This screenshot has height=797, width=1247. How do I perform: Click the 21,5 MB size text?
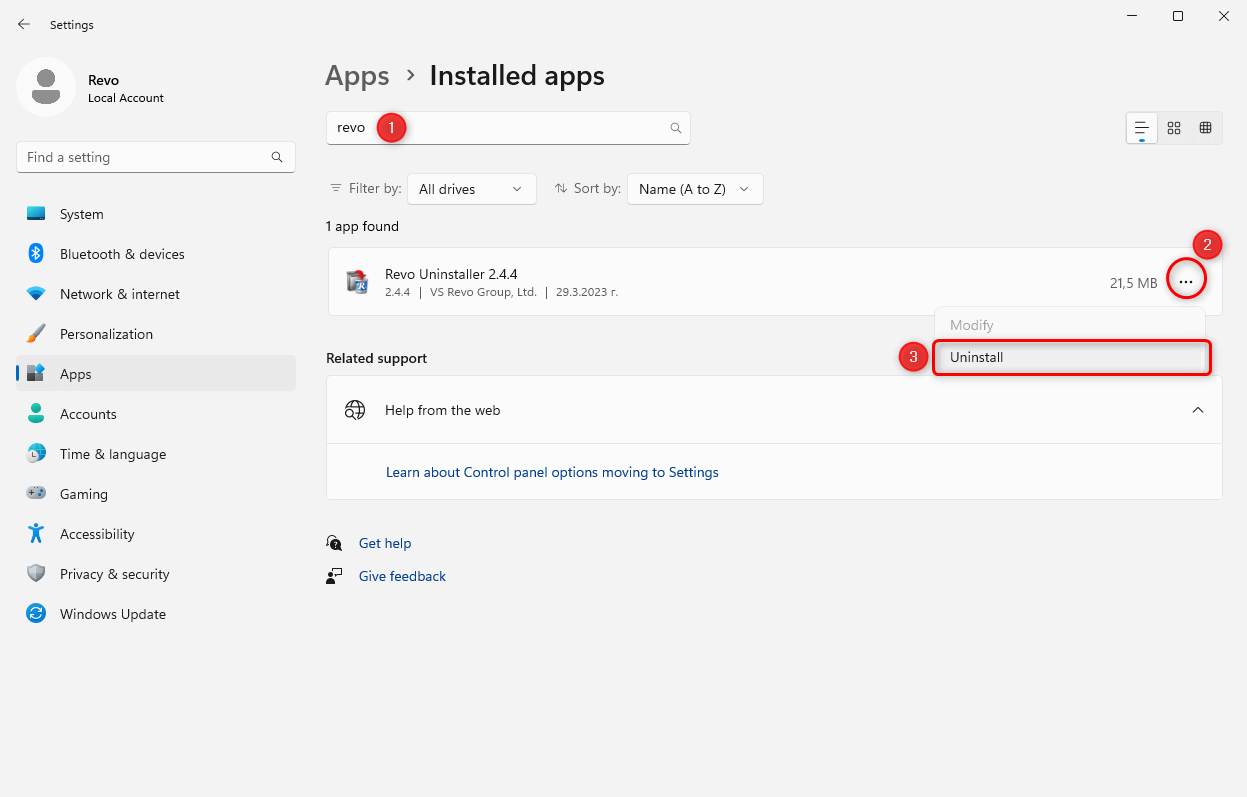tap(1133, 283)
